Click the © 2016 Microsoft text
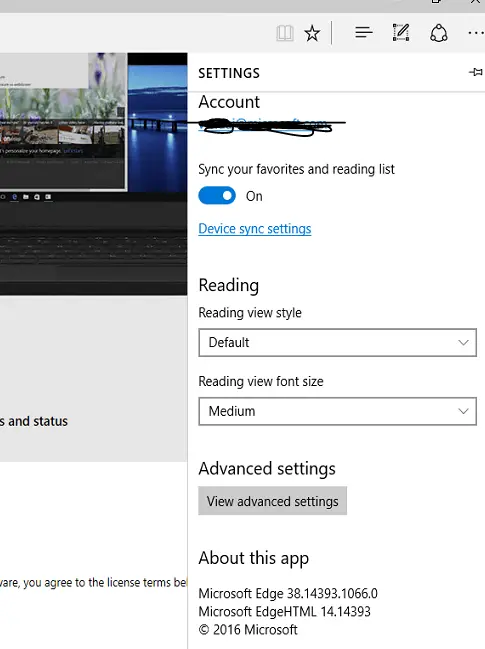485x649 pixels. (x=248, y=630)
